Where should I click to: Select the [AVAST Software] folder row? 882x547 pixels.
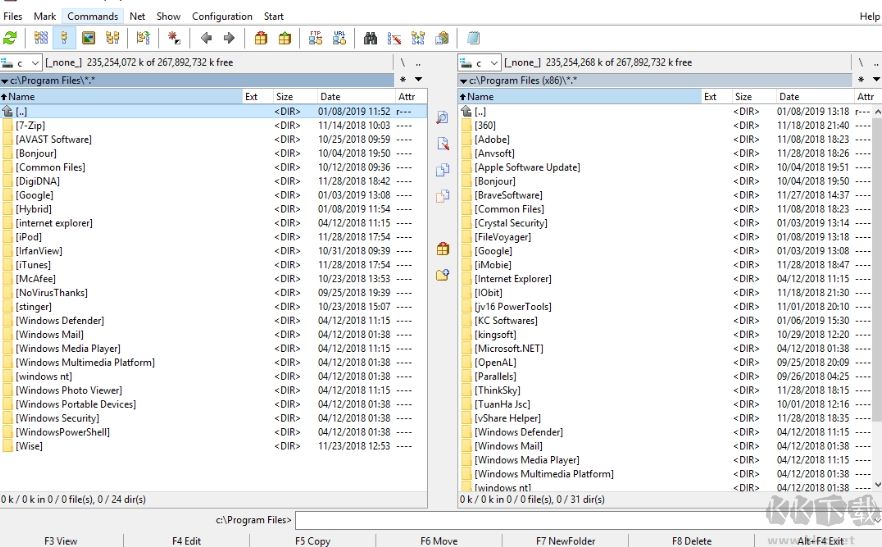point(213,139)
